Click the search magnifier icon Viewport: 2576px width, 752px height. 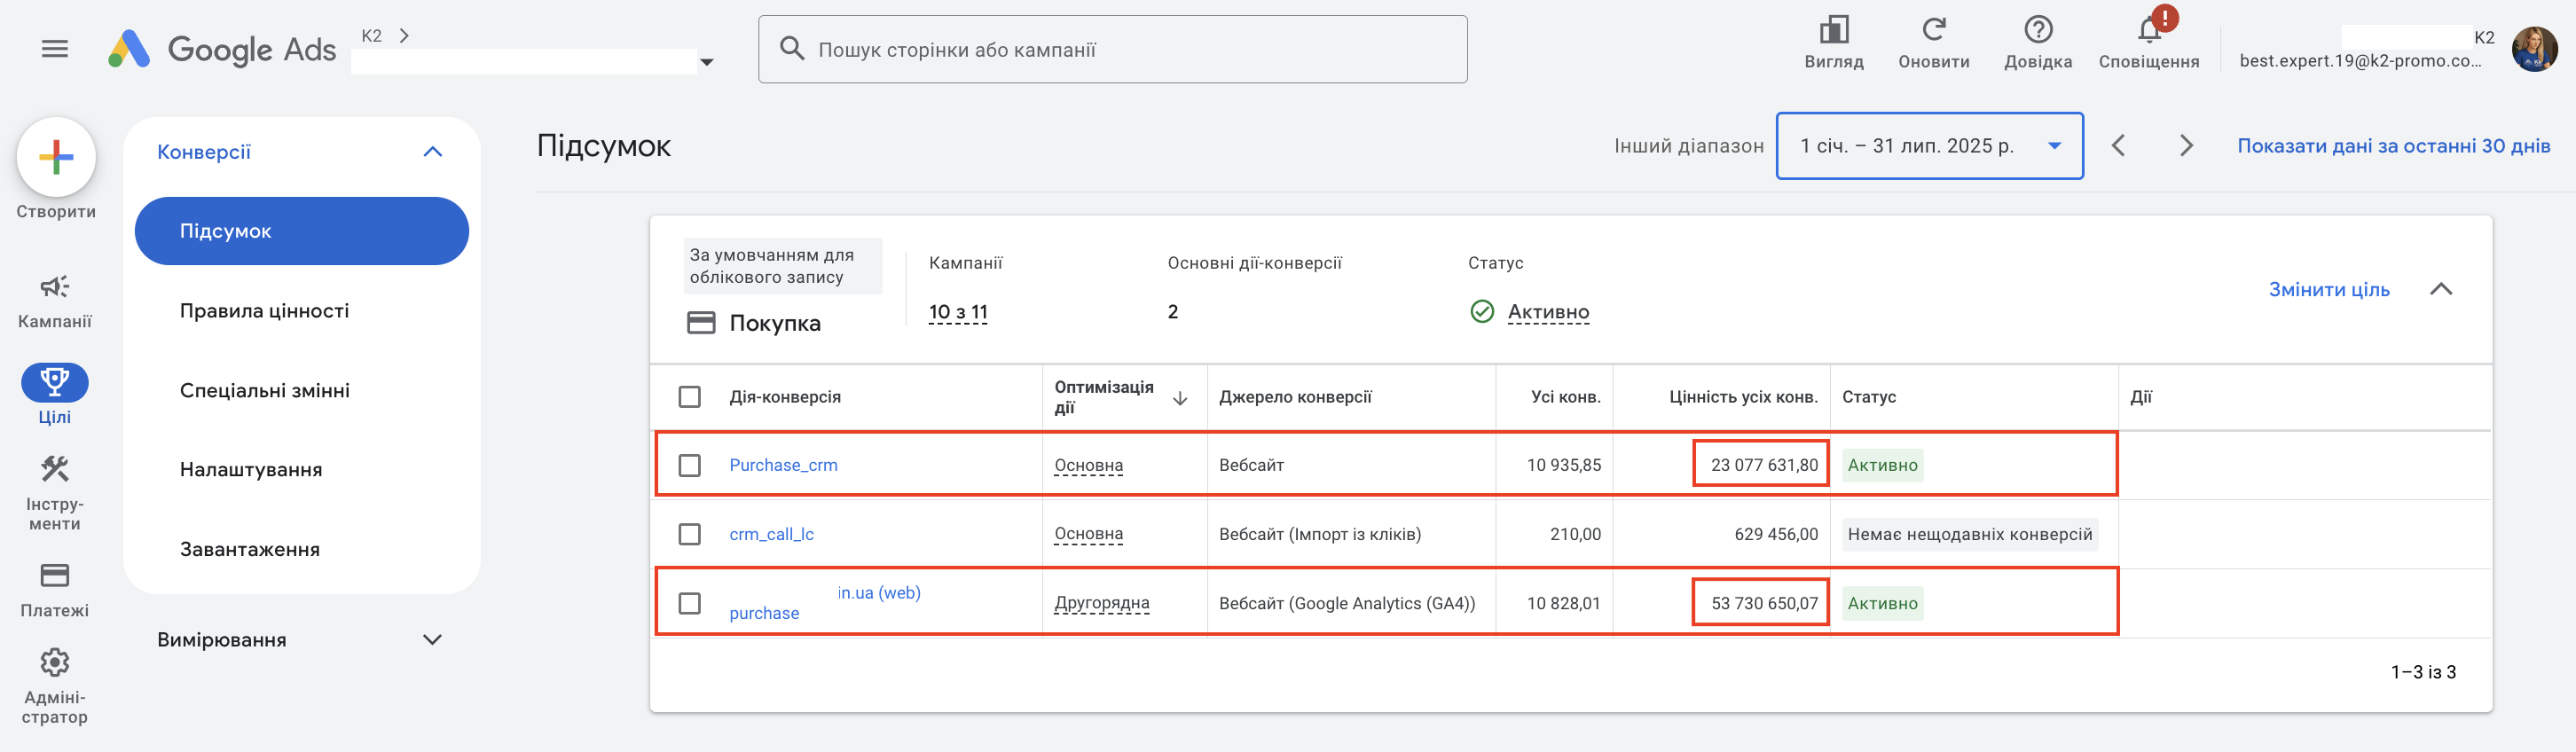(x=791, y=49)
